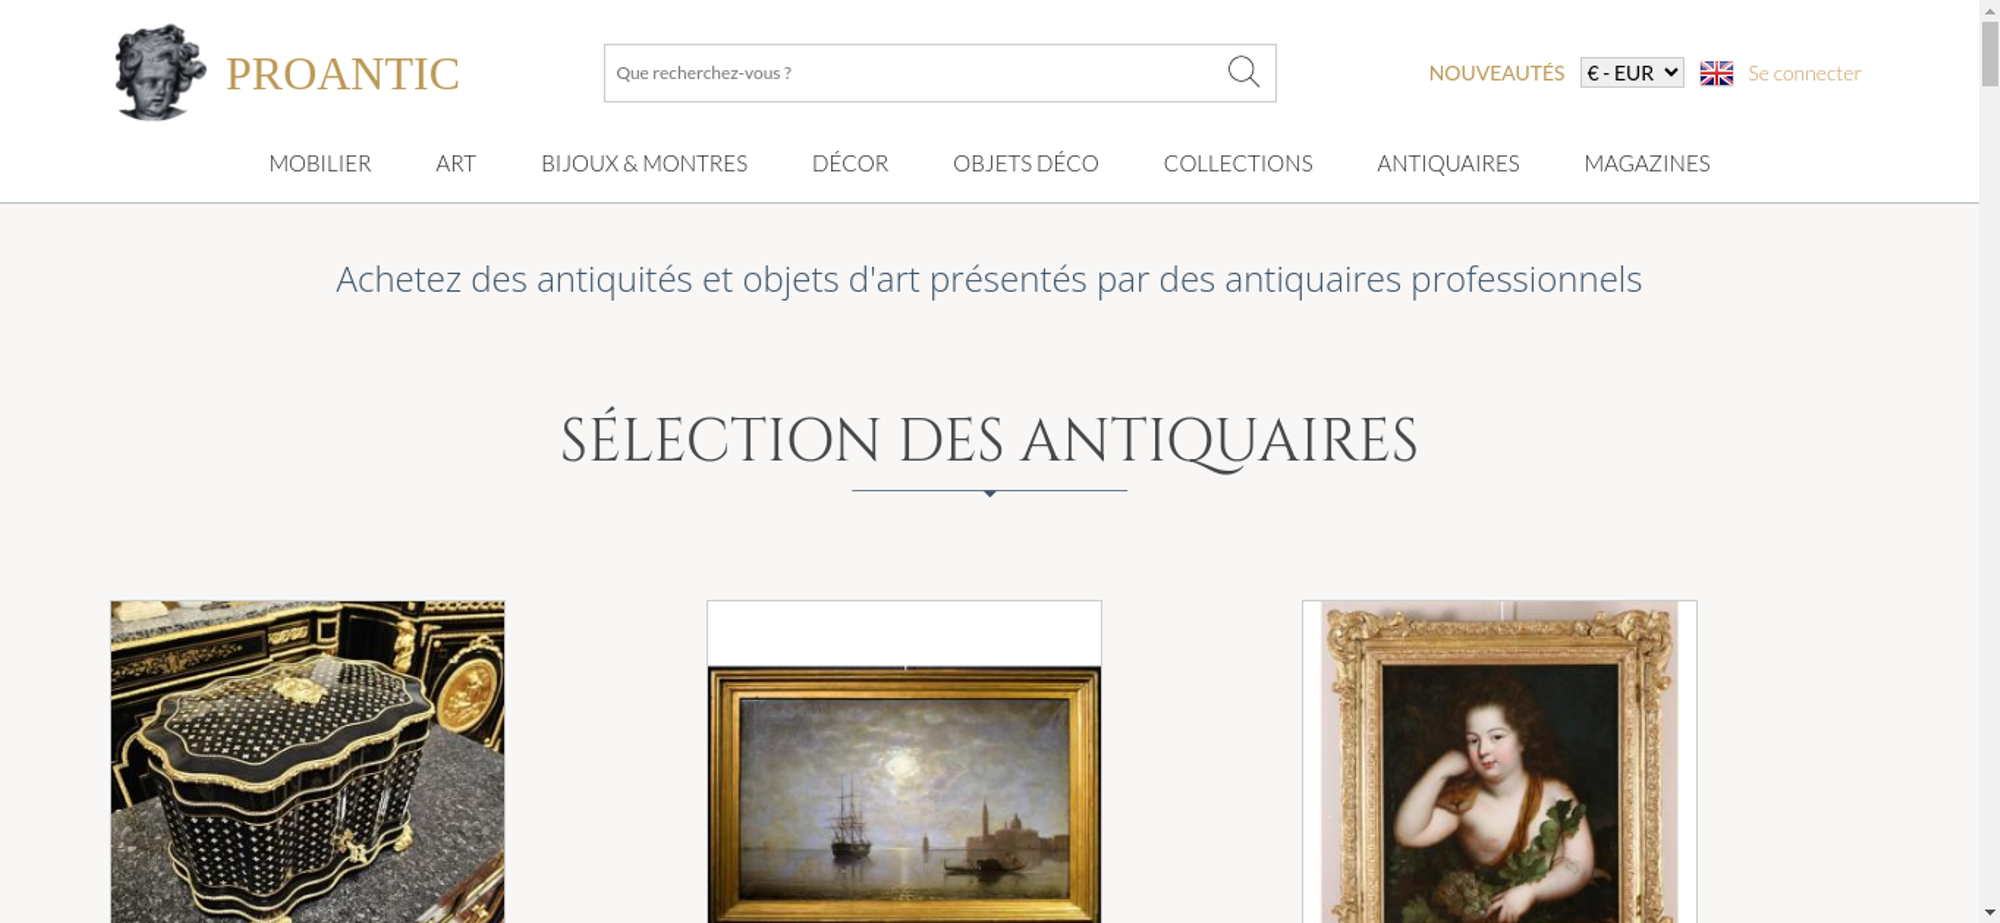
Task: Open the black inlaid box thumbnail
Action: click(307, 761)
